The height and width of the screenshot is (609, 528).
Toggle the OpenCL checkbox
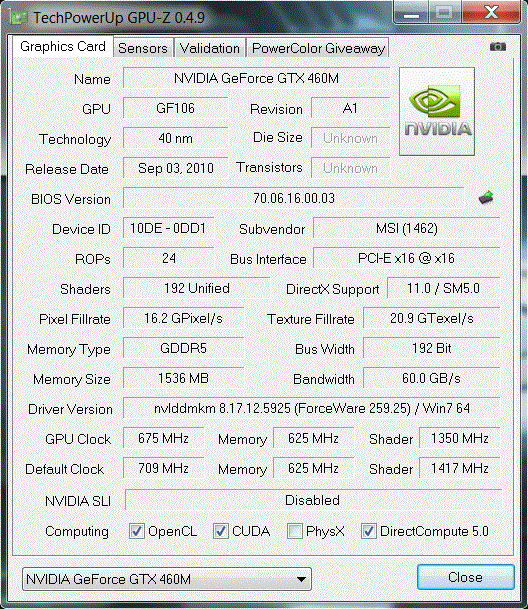tap(136, 531)
